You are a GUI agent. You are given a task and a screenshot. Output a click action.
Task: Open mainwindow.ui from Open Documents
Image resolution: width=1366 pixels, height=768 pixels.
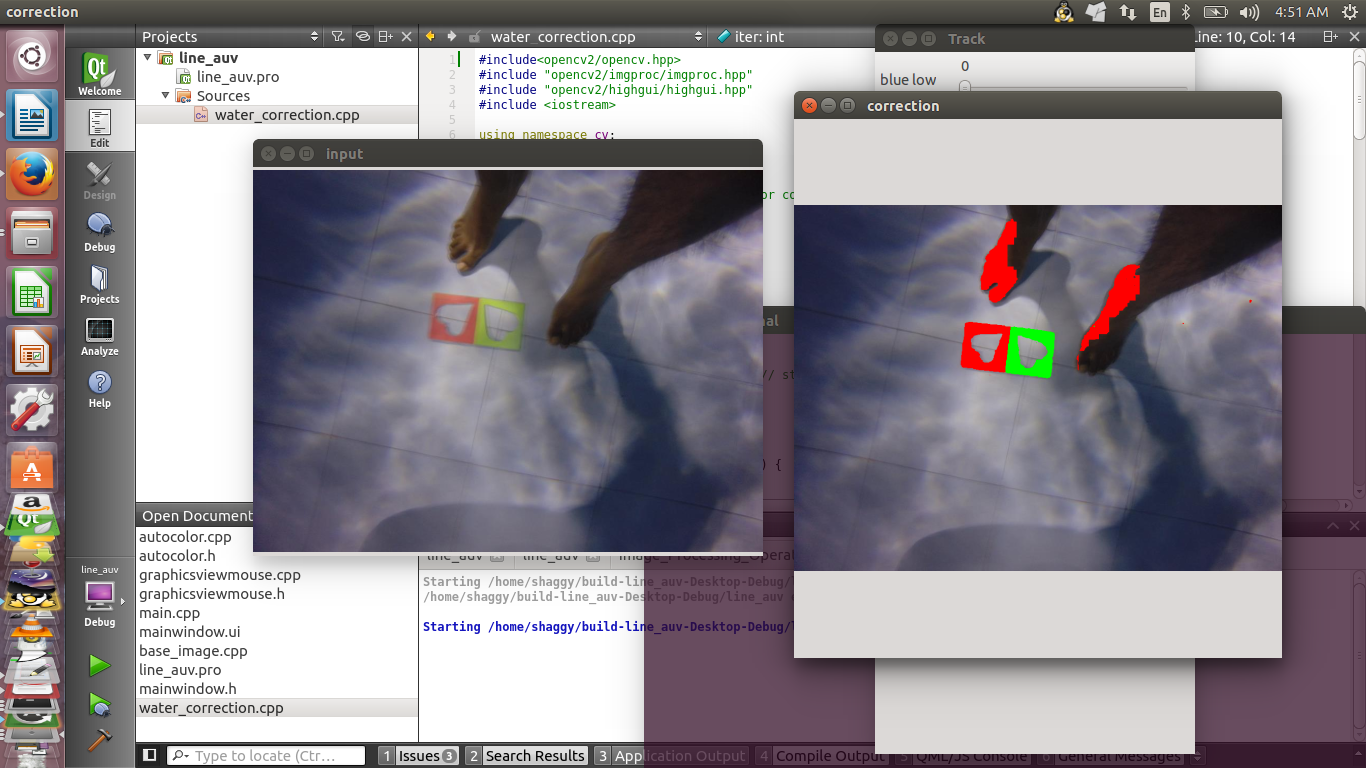pos(190,632)
